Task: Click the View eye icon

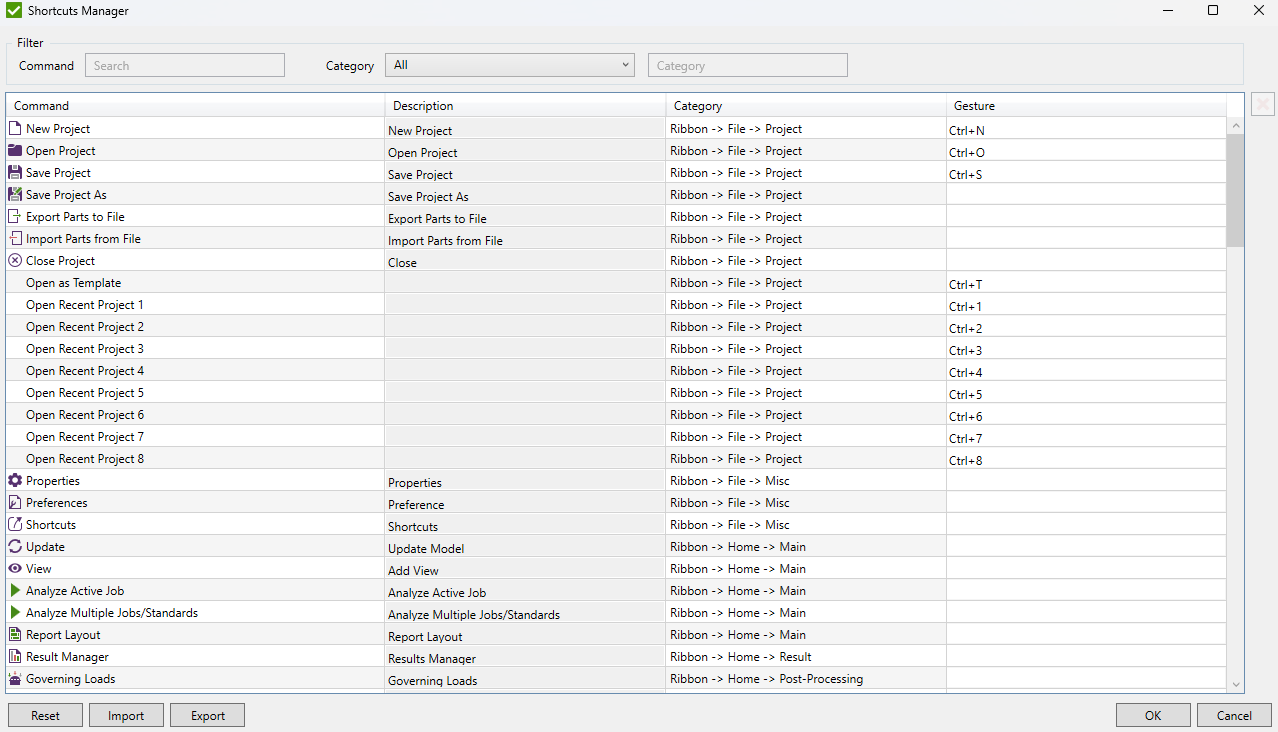Action: tap(15, 568)
